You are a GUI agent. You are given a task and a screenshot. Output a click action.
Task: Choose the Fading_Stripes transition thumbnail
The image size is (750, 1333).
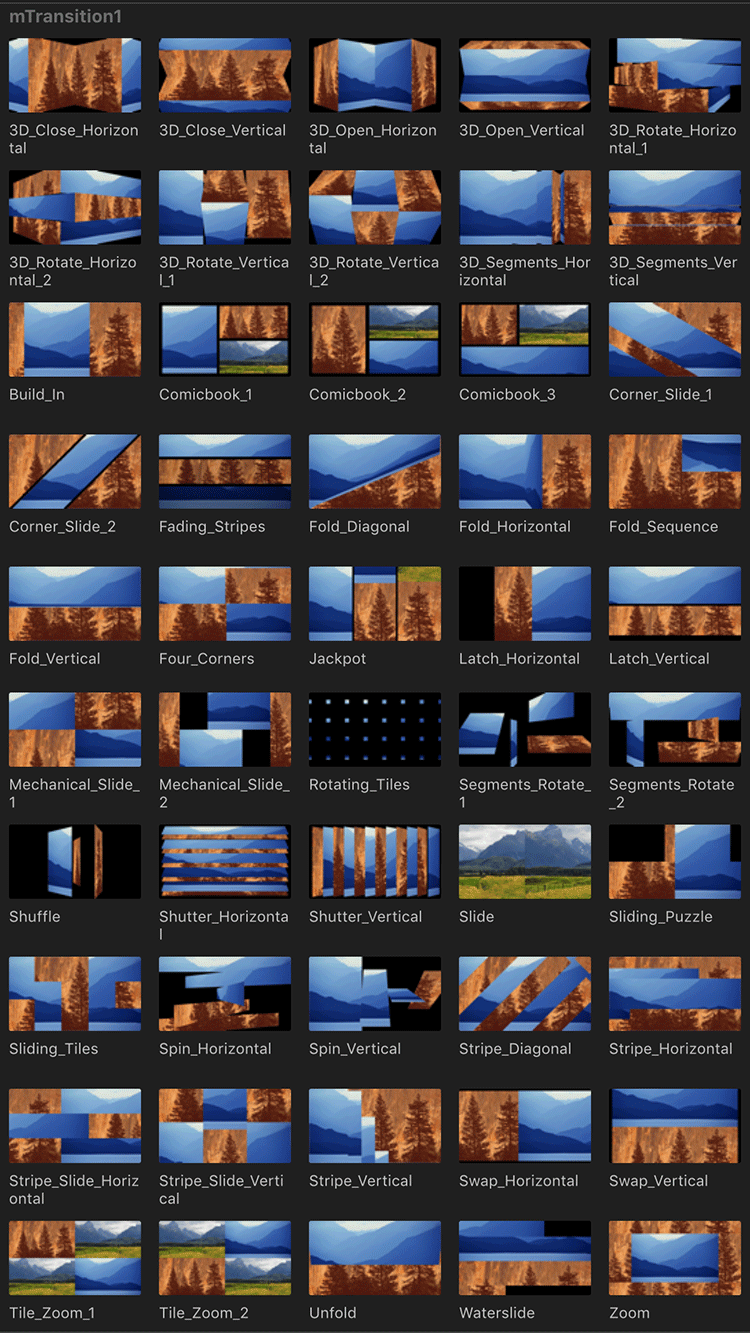pyautogui.click(x=225, y=471)
